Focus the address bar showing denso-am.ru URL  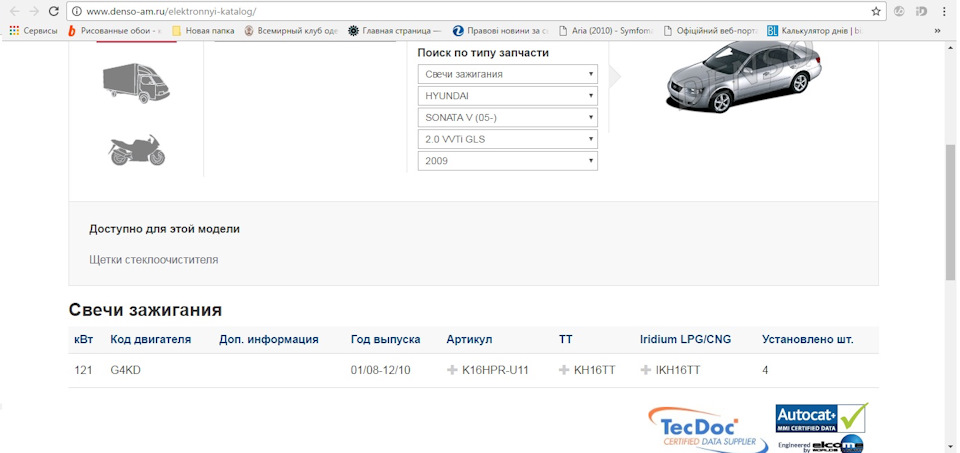[478, 11]
